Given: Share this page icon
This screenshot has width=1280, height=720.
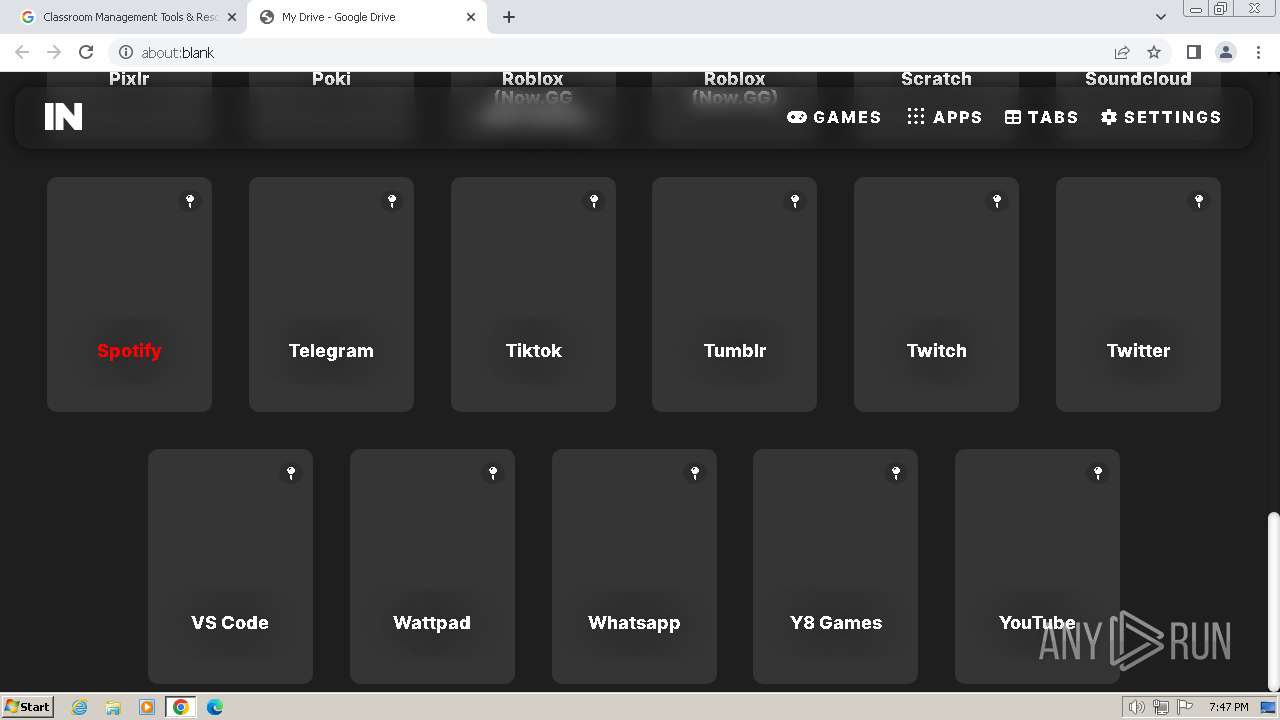Looking at the screenshot, I should (1122, 52).
